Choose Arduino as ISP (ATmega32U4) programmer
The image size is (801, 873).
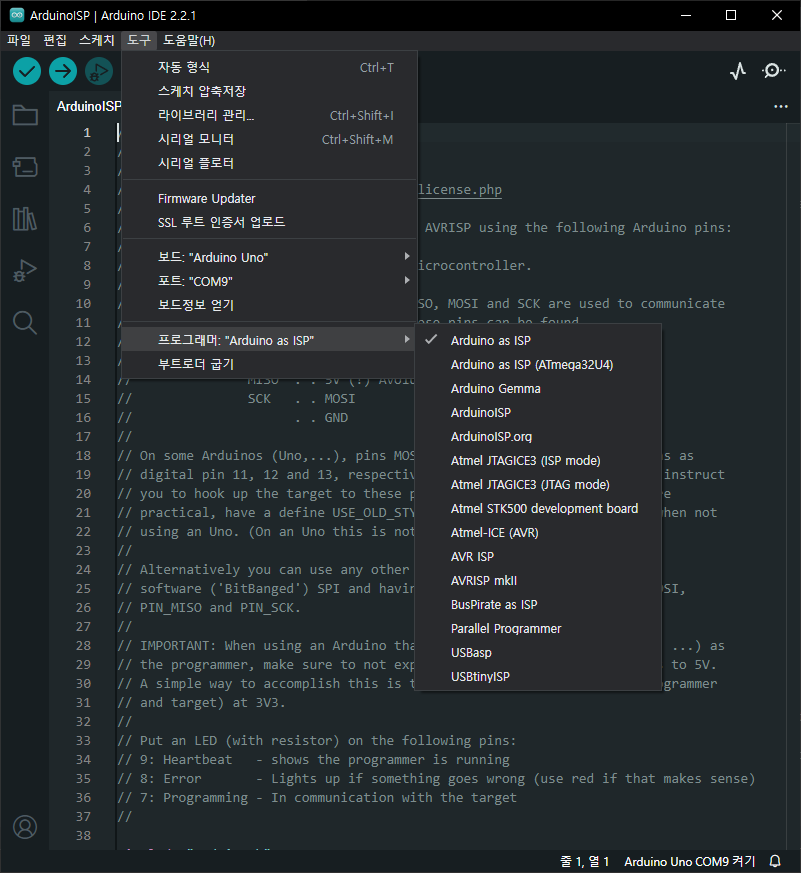pyautogui.click(x=538, y=365)
